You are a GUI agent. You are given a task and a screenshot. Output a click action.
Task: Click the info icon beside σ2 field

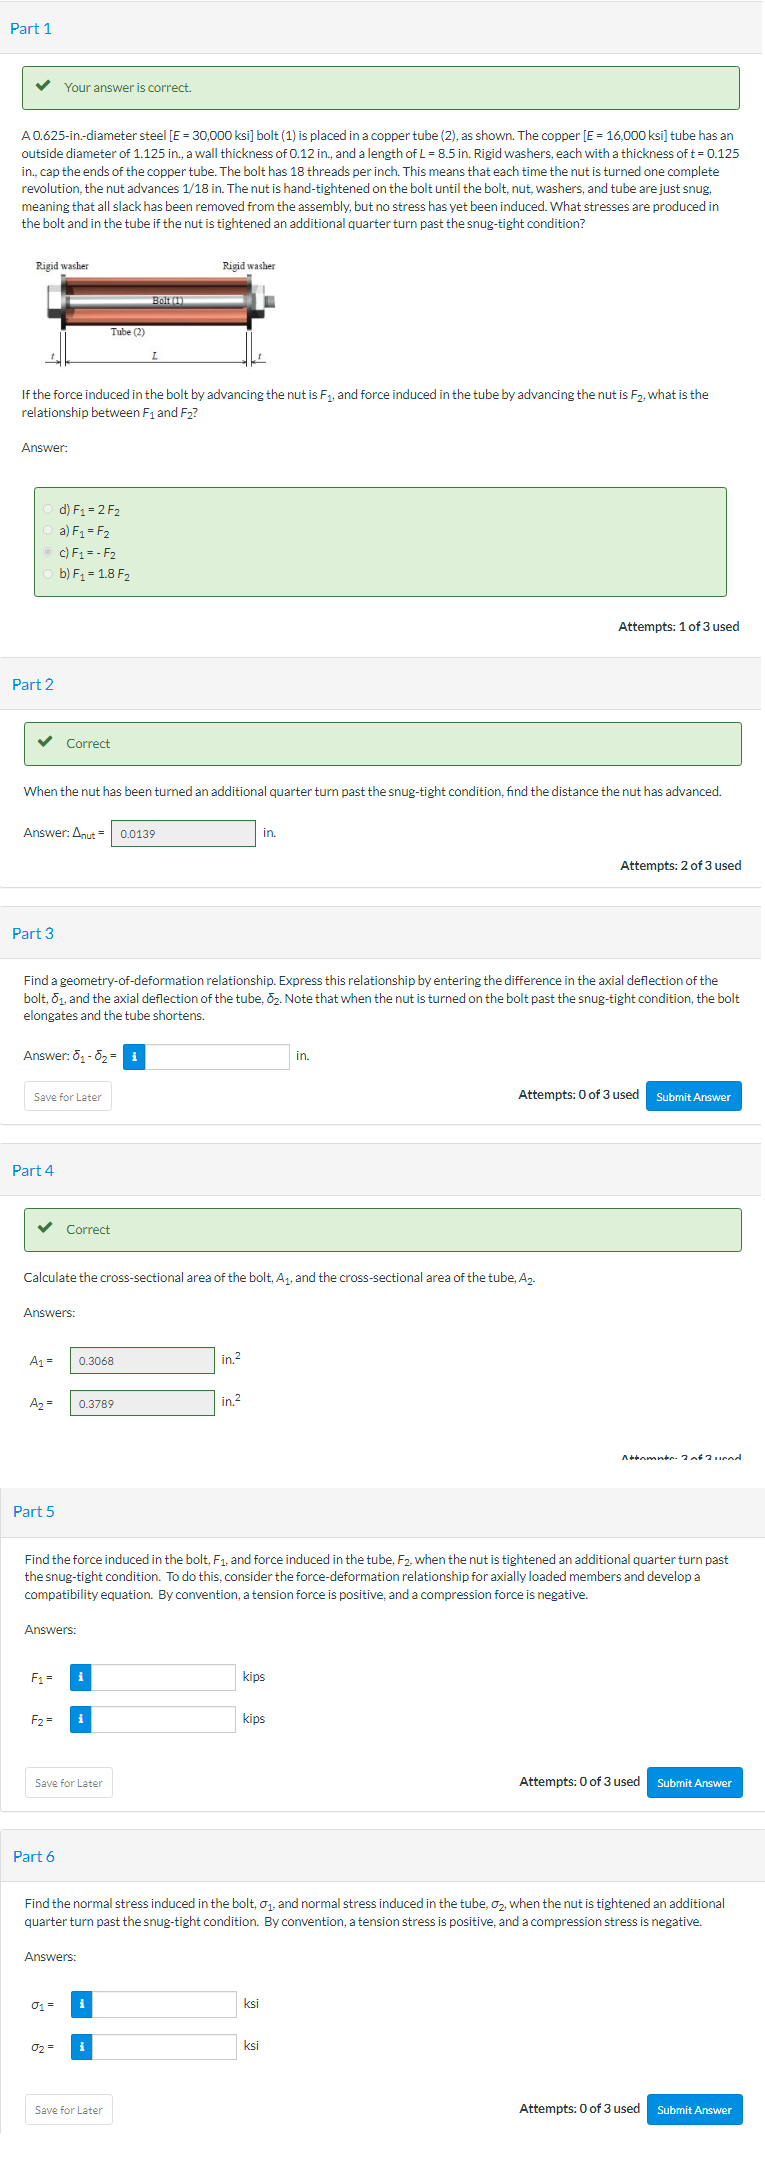(80, 2046)
